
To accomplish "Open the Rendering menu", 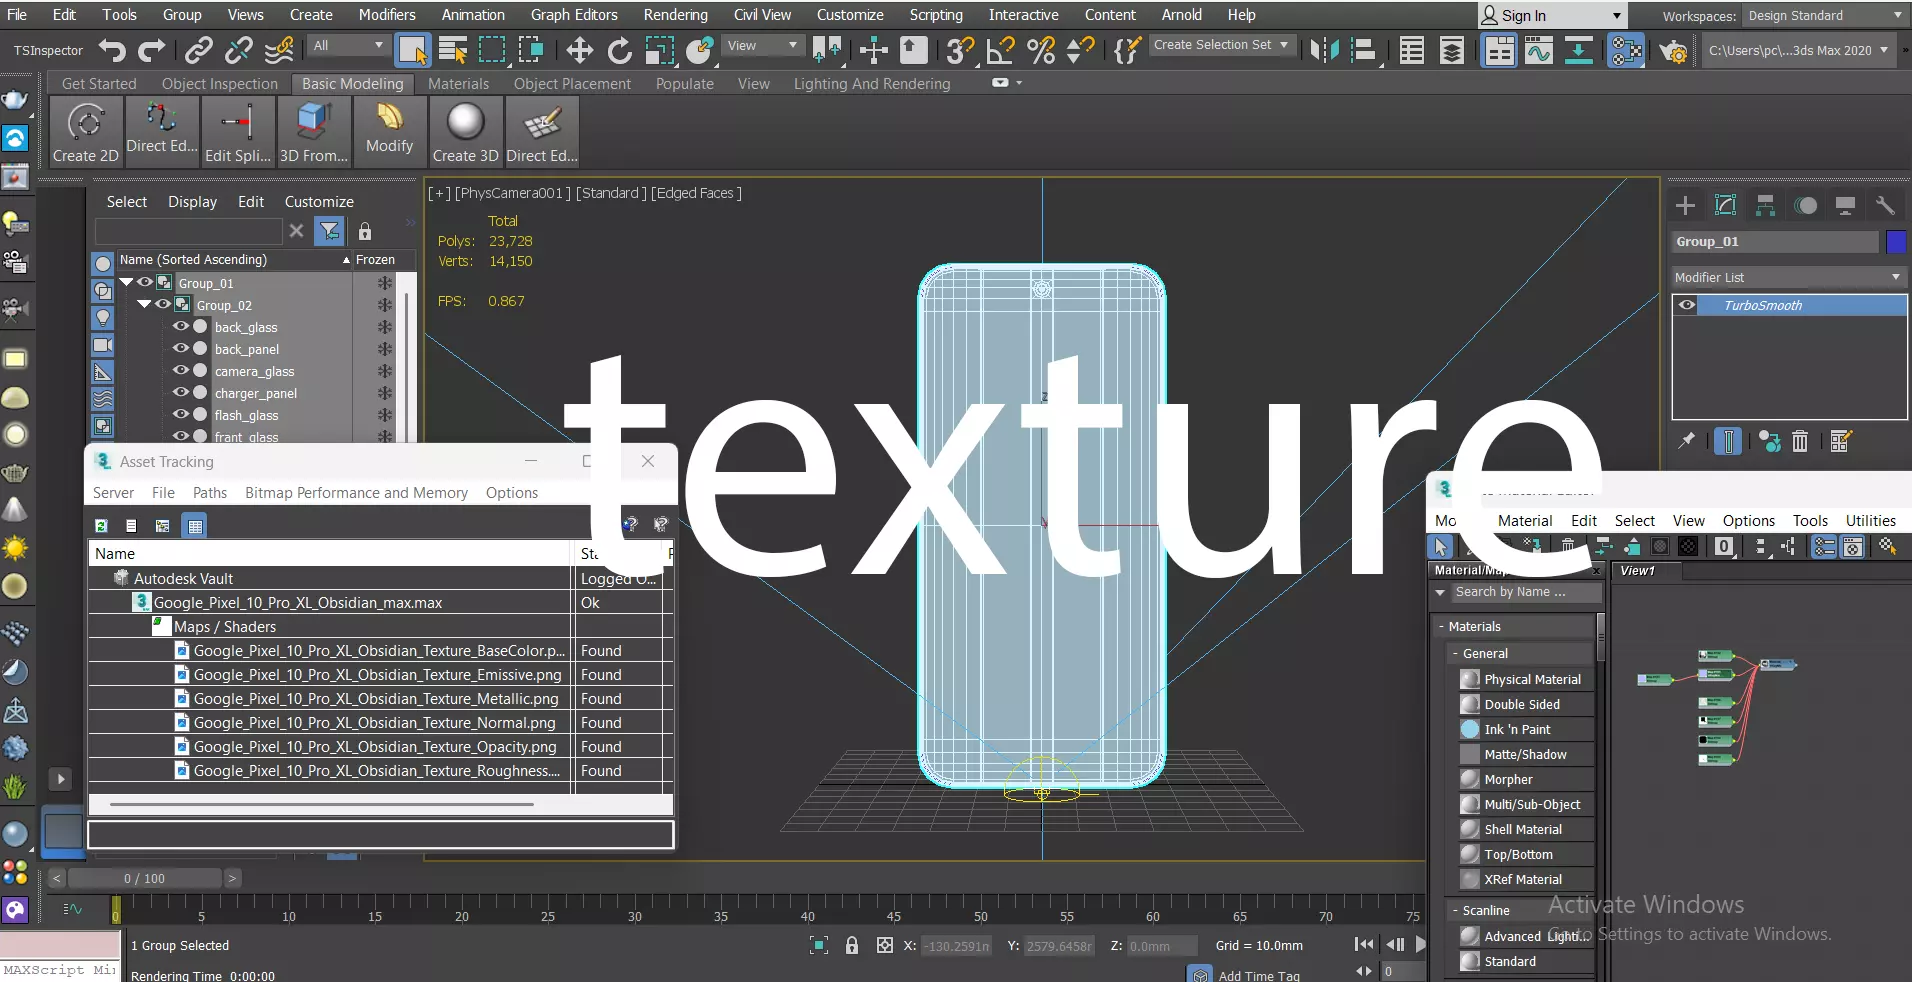I will [675, 15].
